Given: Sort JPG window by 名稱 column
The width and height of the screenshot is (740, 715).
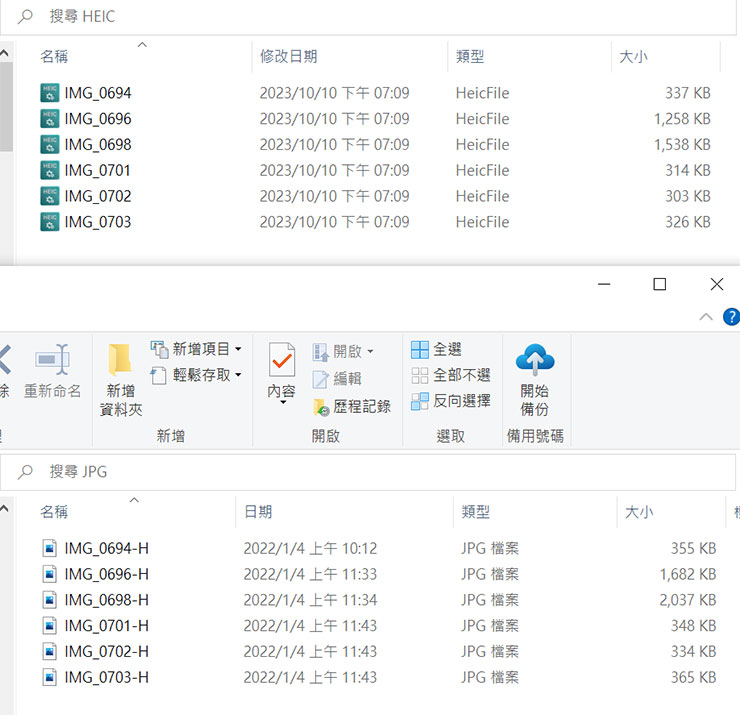Looking at the screenshot, I should coord(54,512).
